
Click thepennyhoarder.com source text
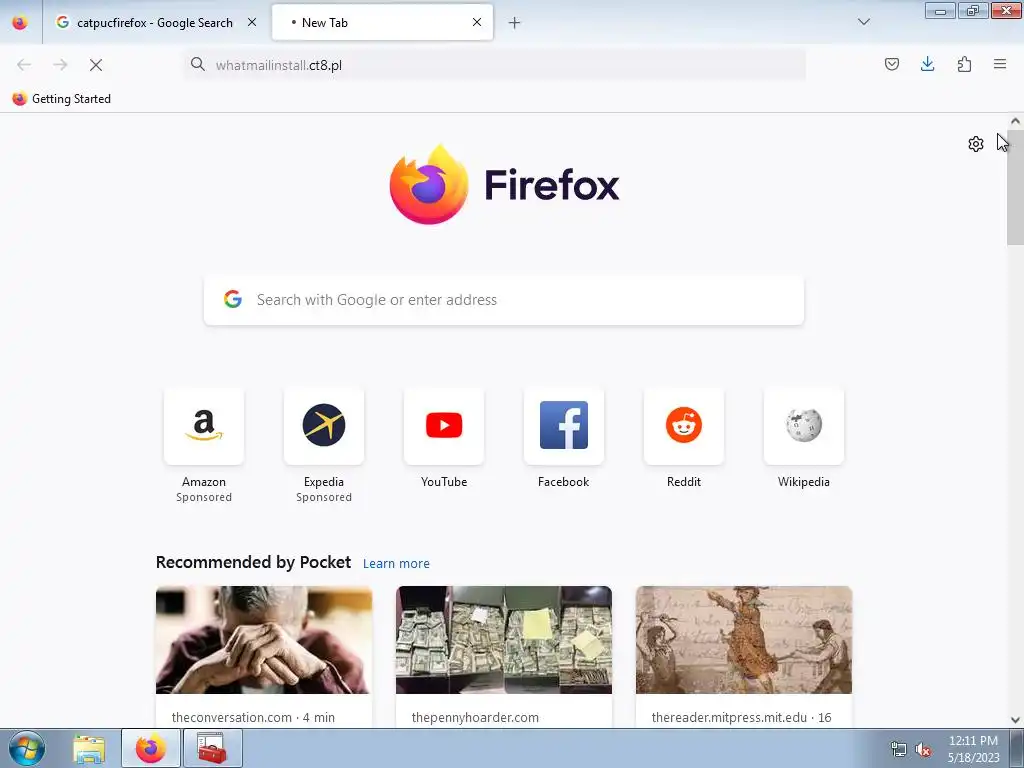(475, 717)
